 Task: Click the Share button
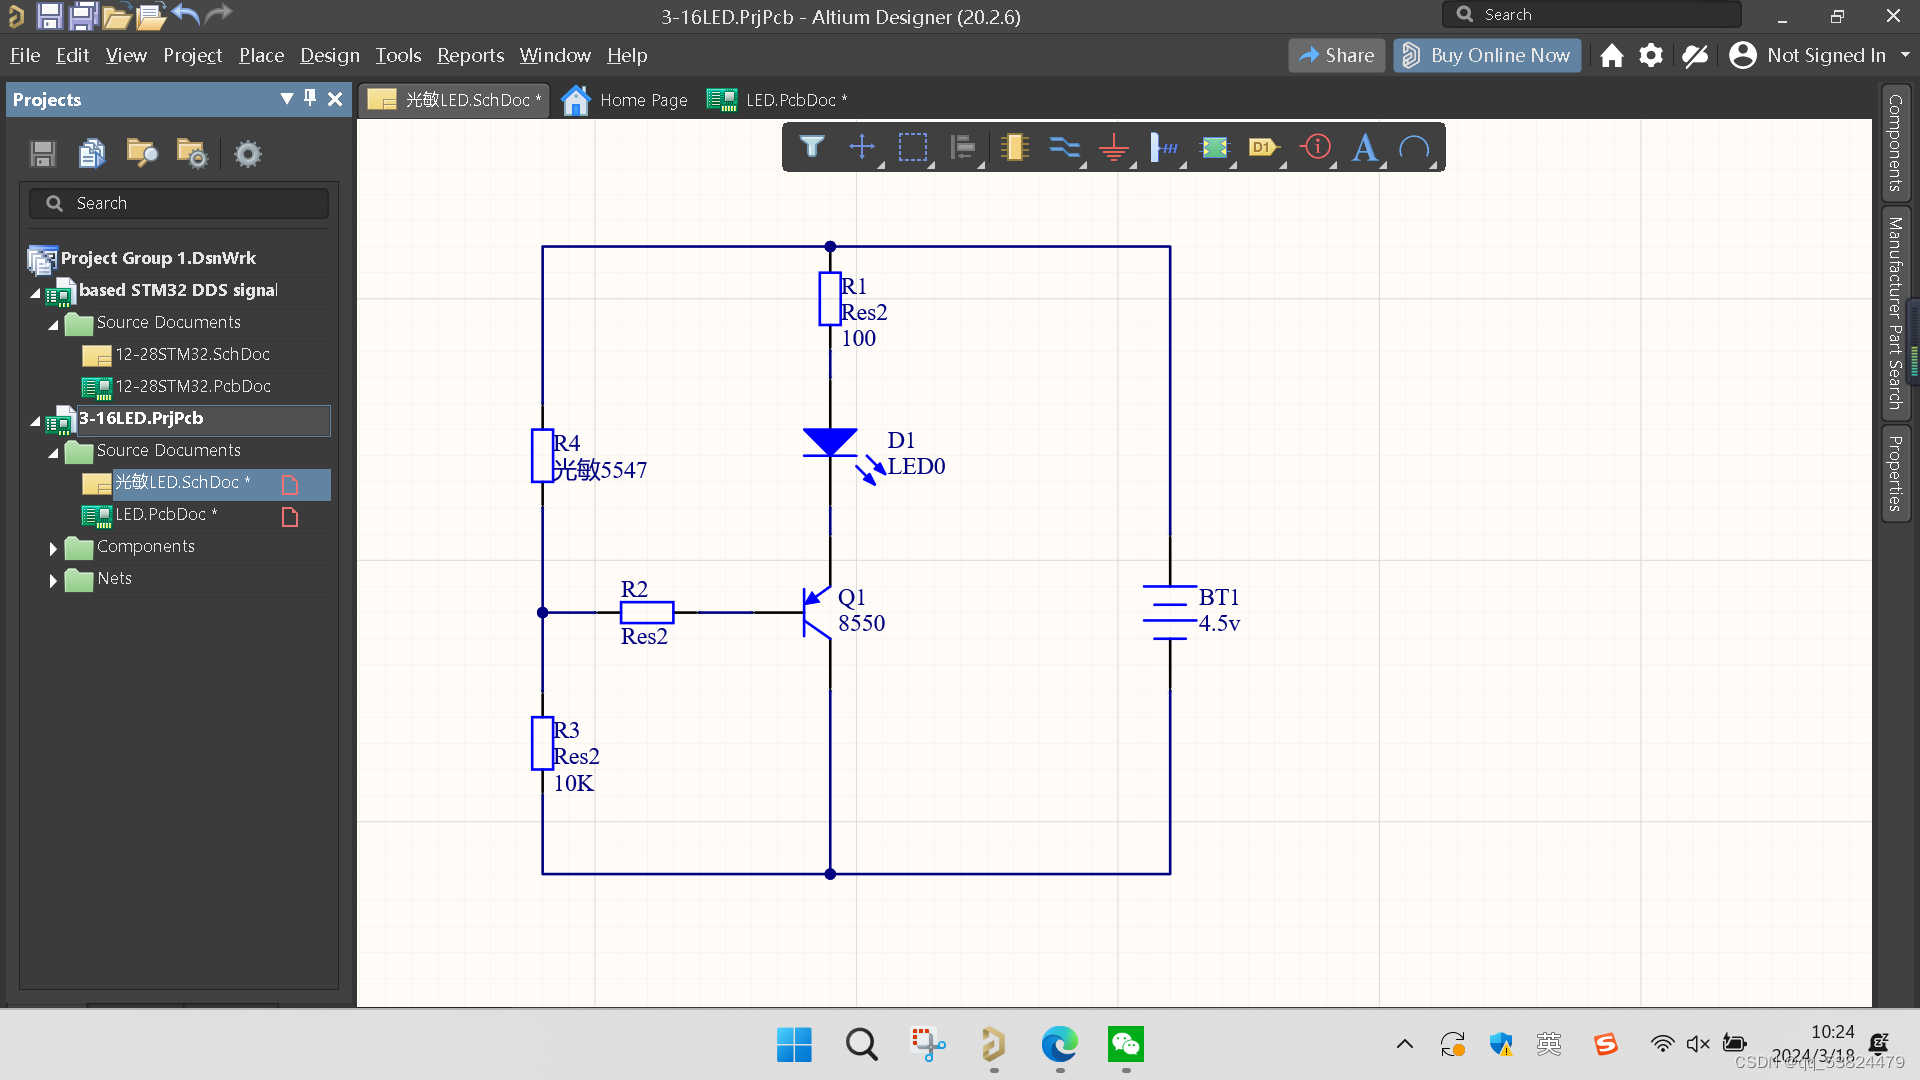pos(1336,56)
